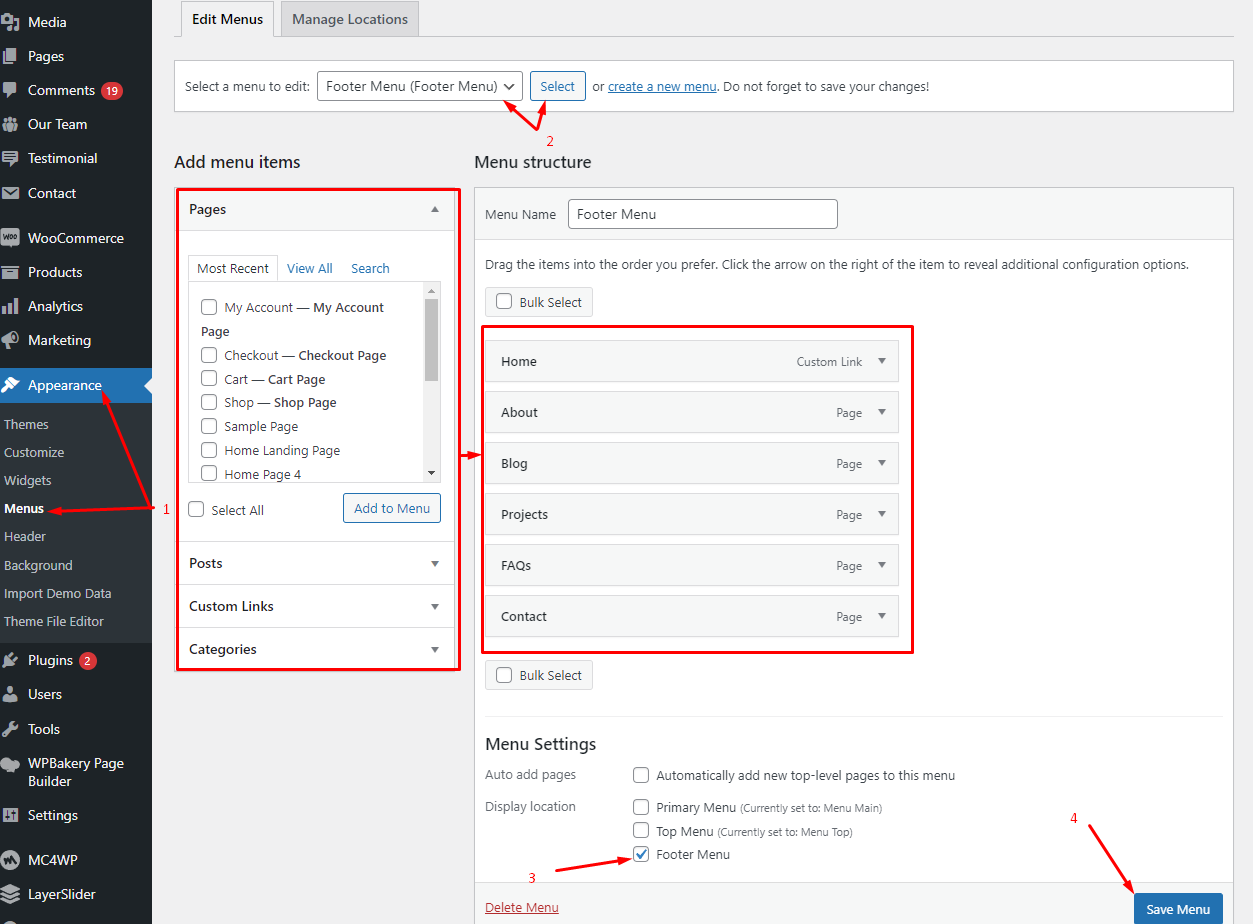Open the comments count badge 19

(x=111, y=91)
